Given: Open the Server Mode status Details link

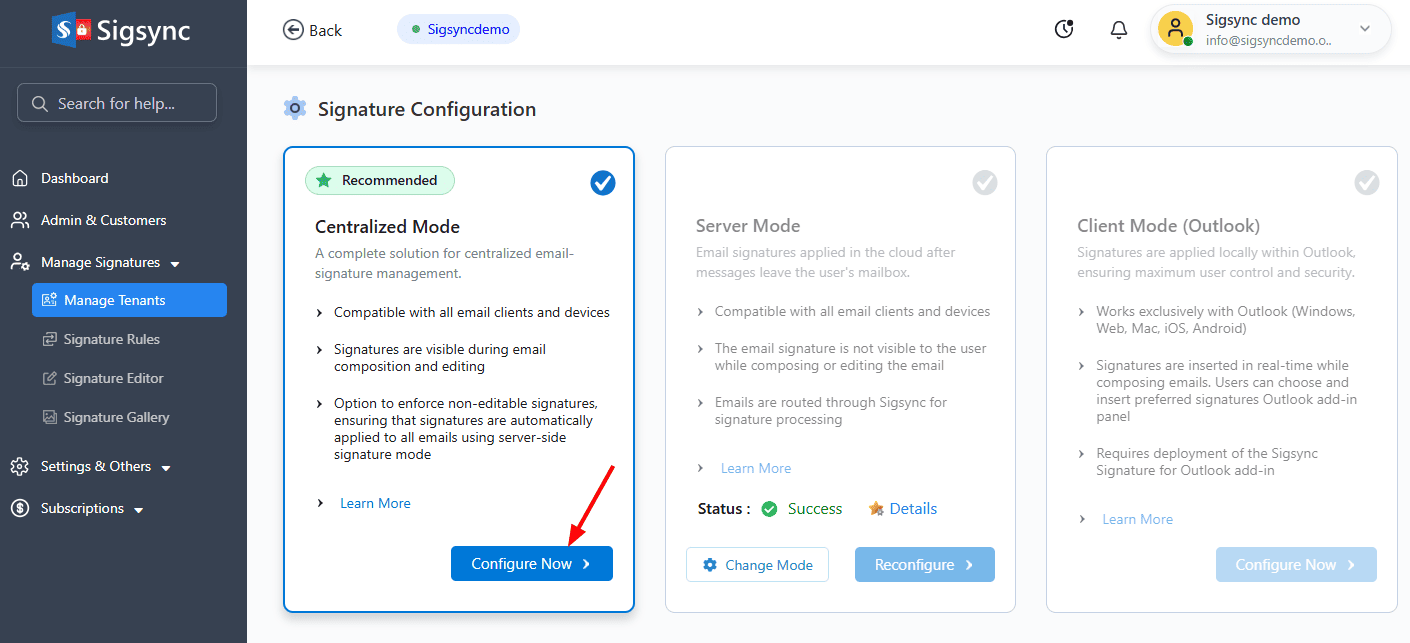Looking at the screenshot, I should tap(912, 509).
